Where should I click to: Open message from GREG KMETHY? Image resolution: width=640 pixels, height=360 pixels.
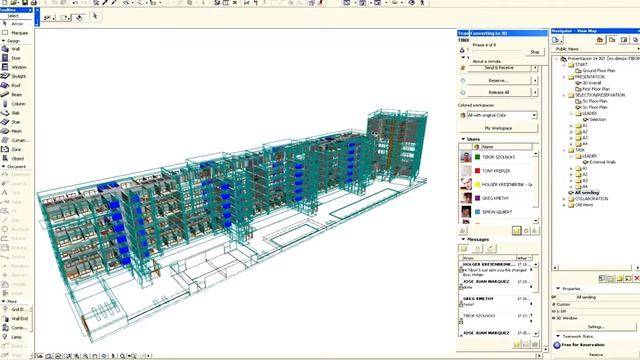pyautogui.click(x=495, y=302)
